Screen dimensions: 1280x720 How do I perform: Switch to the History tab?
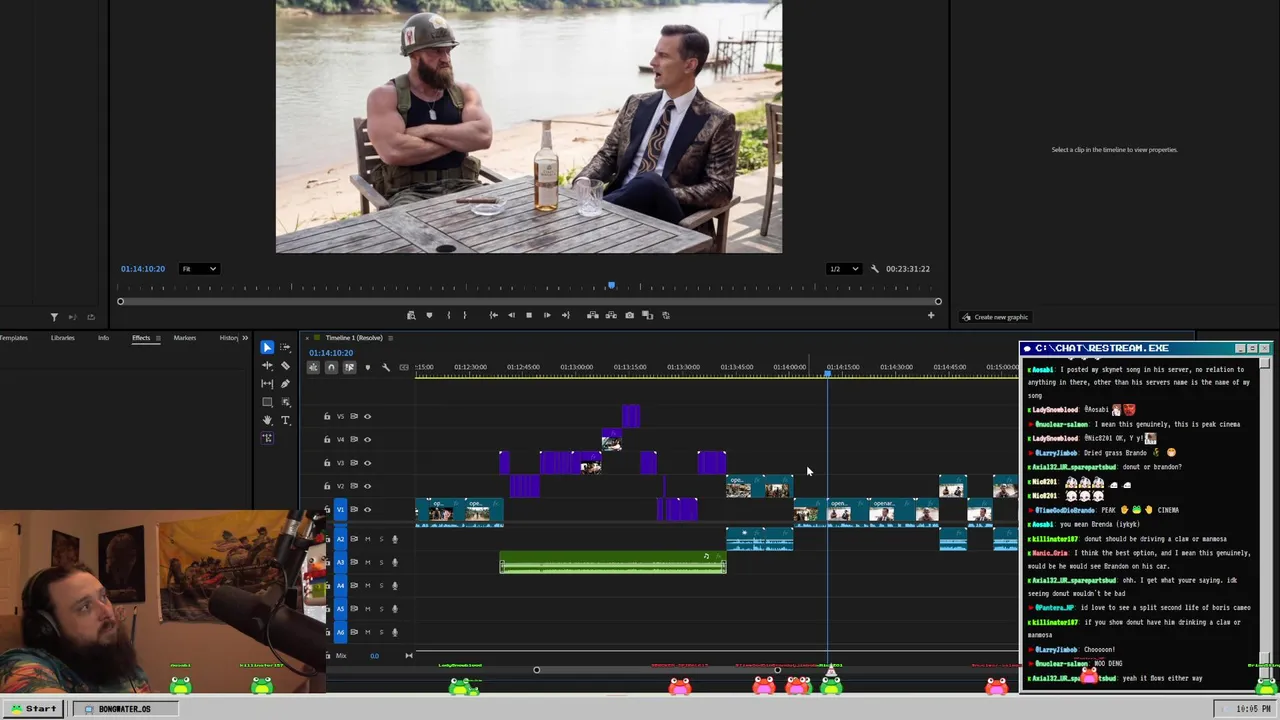(229, 338)
